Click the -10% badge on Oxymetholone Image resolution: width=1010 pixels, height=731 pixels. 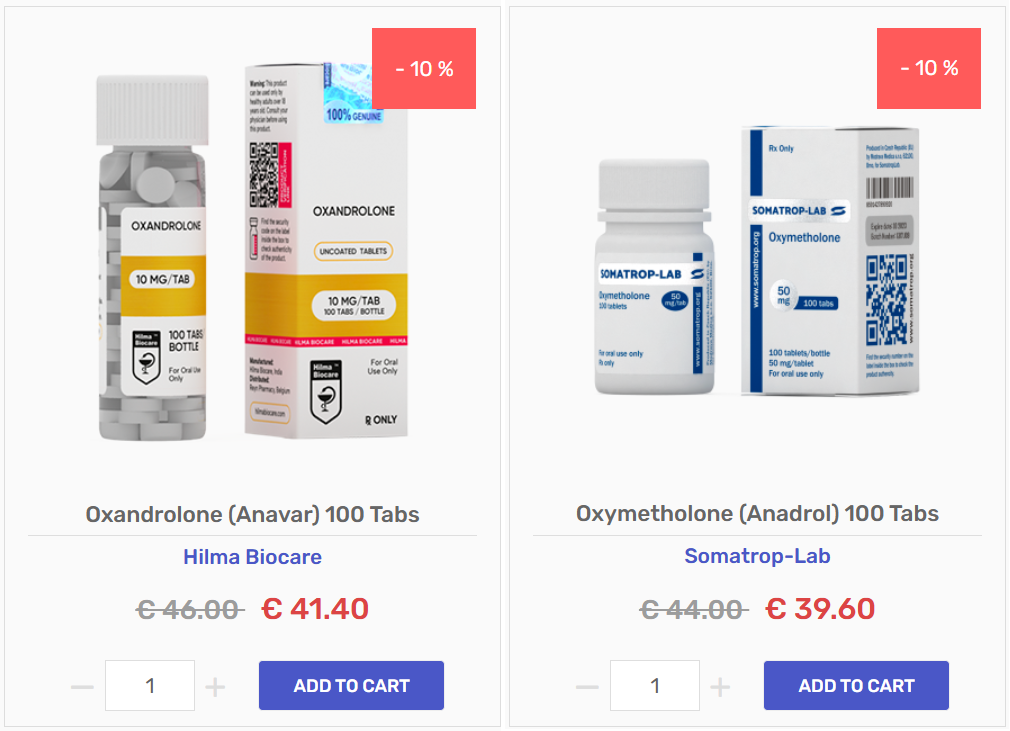click(x=929, y=68)
